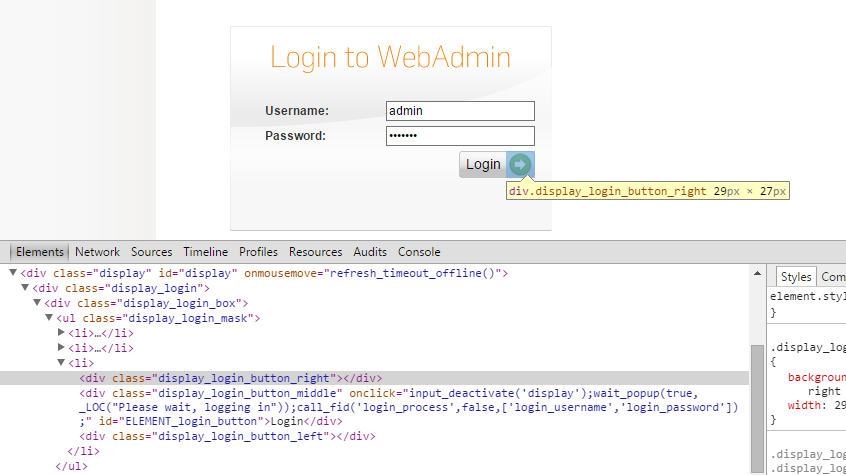Expand the first collapsed li node
Viewport: 846px width, 475px height.
(61, 333)
